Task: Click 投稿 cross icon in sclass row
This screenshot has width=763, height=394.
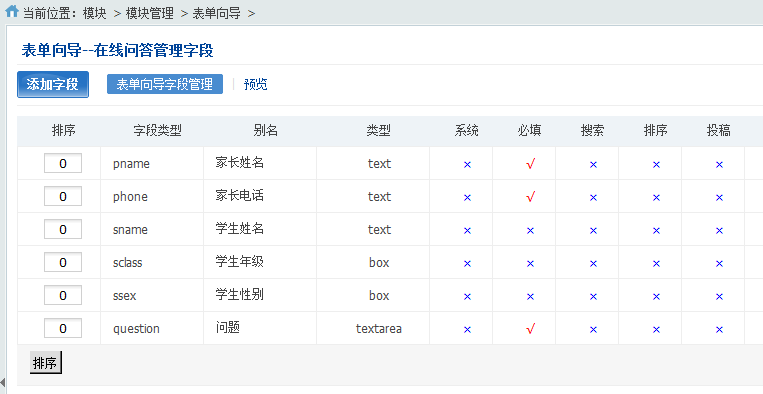Action: pyautogui.click(x=719, y=264)
